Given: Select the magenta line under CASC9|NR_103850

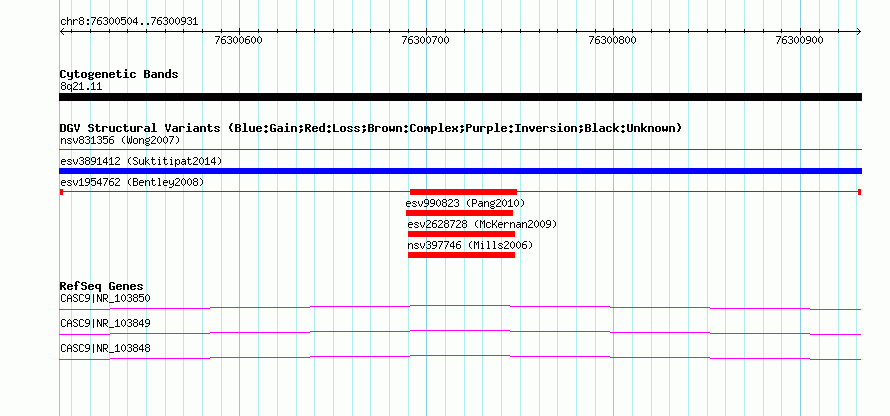Looking at the screenshot, I should pyautogui.click(x=460, y=308).
